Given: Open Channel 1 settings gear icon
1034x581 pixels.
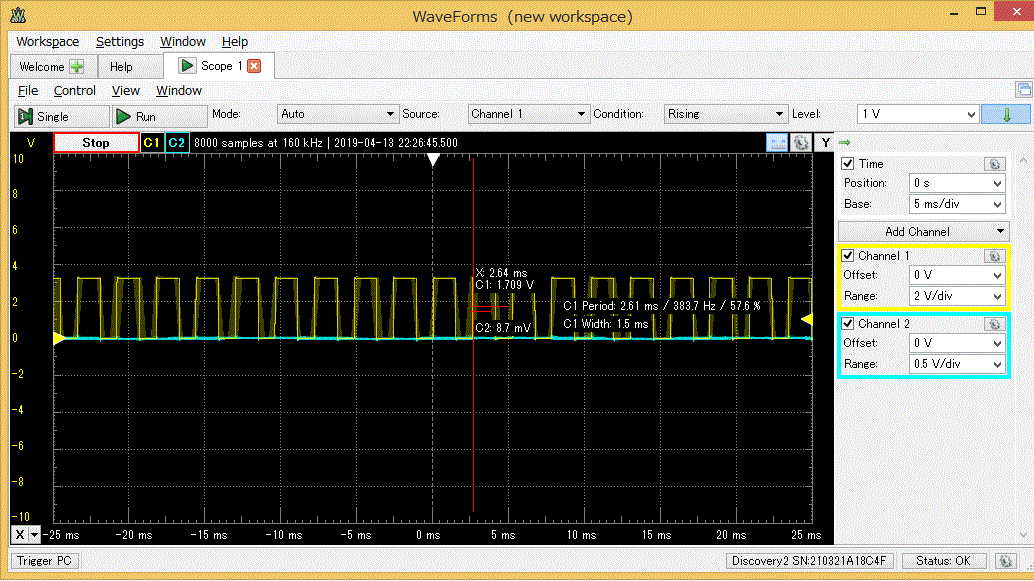Looking at the screenshot, I should [993, 256].
